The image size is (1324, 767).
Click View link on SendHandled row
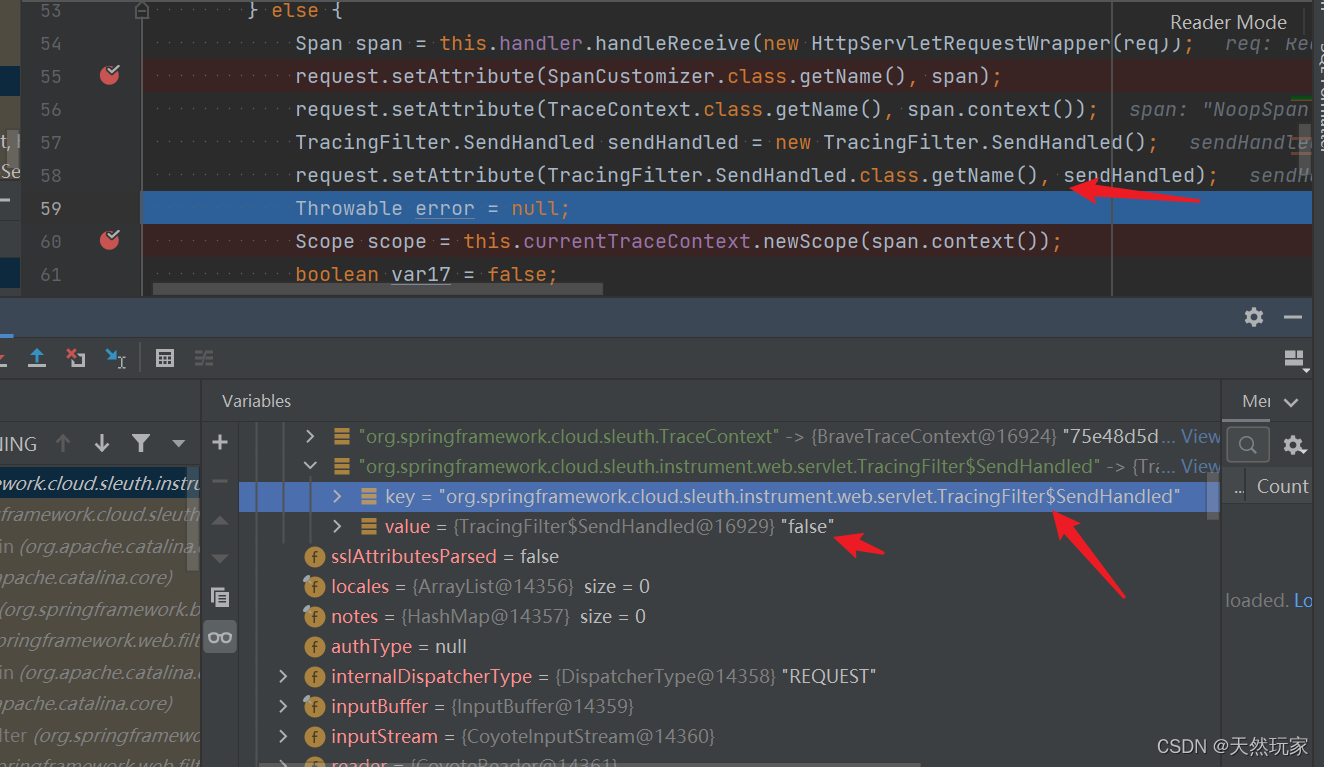point(1200,466)
